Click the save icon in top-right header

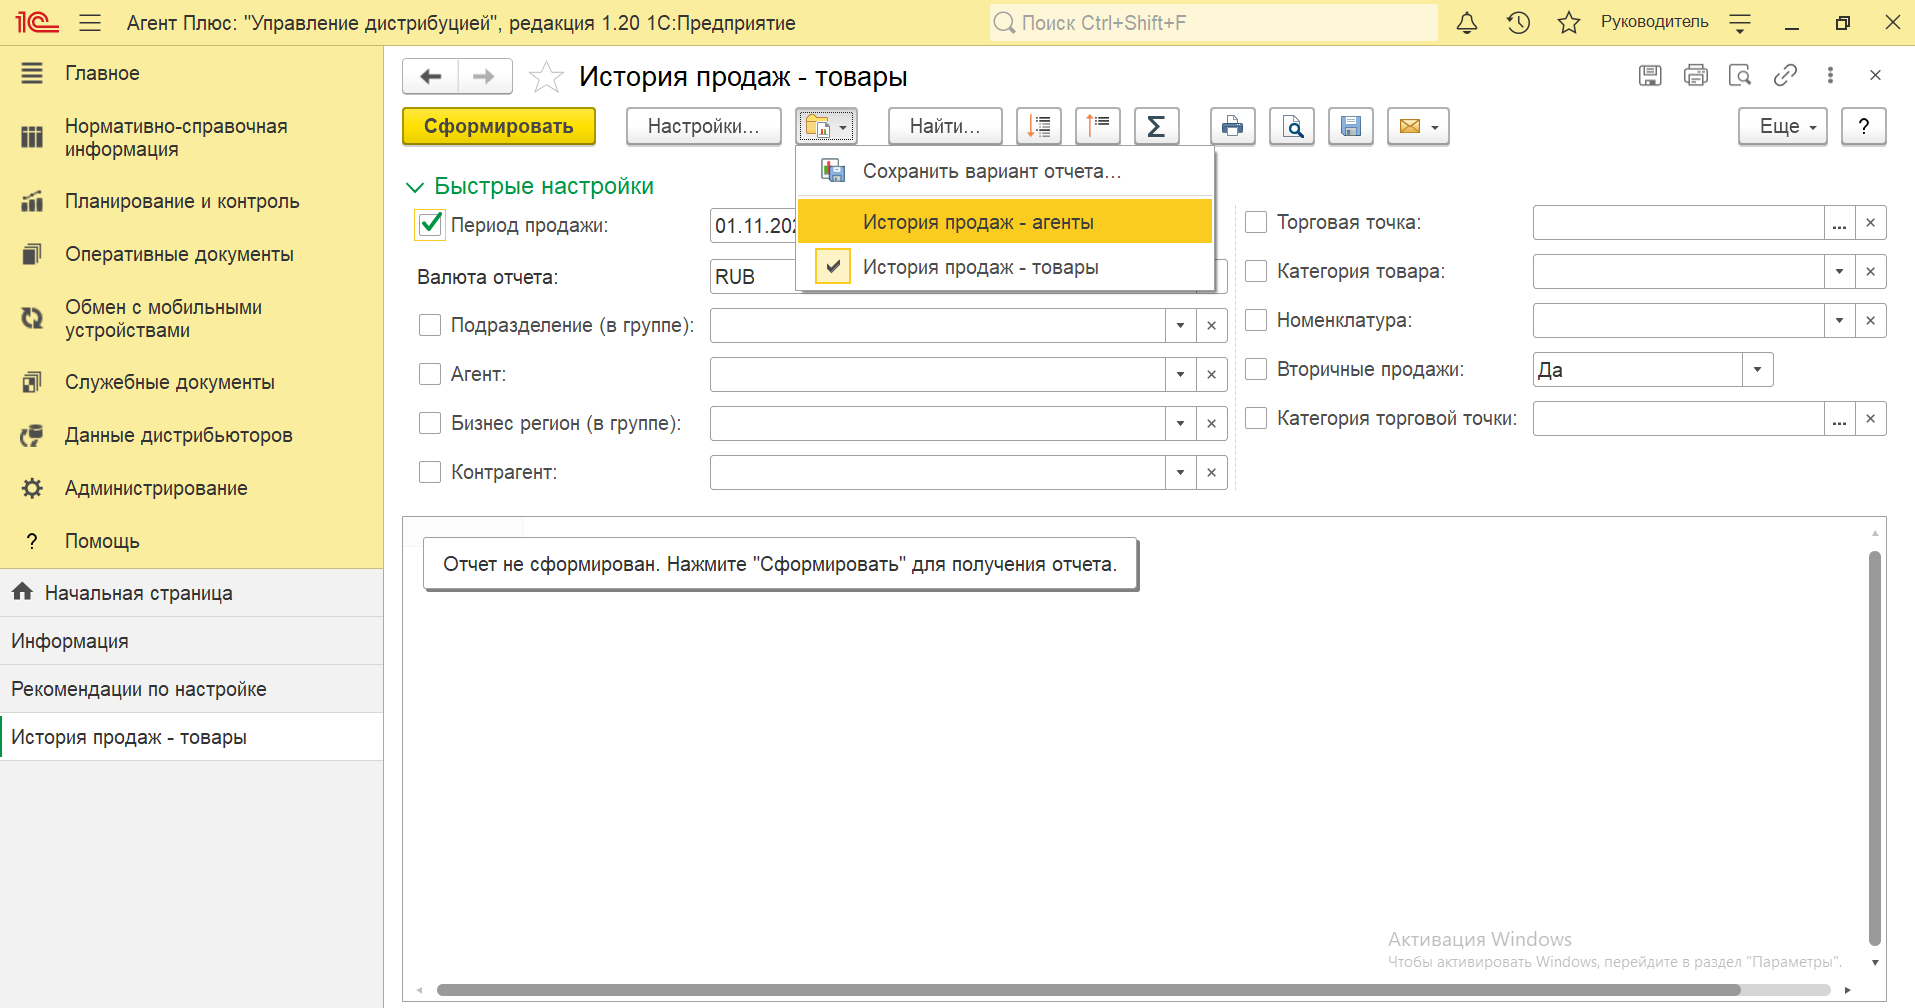(x=1650, y=75)
